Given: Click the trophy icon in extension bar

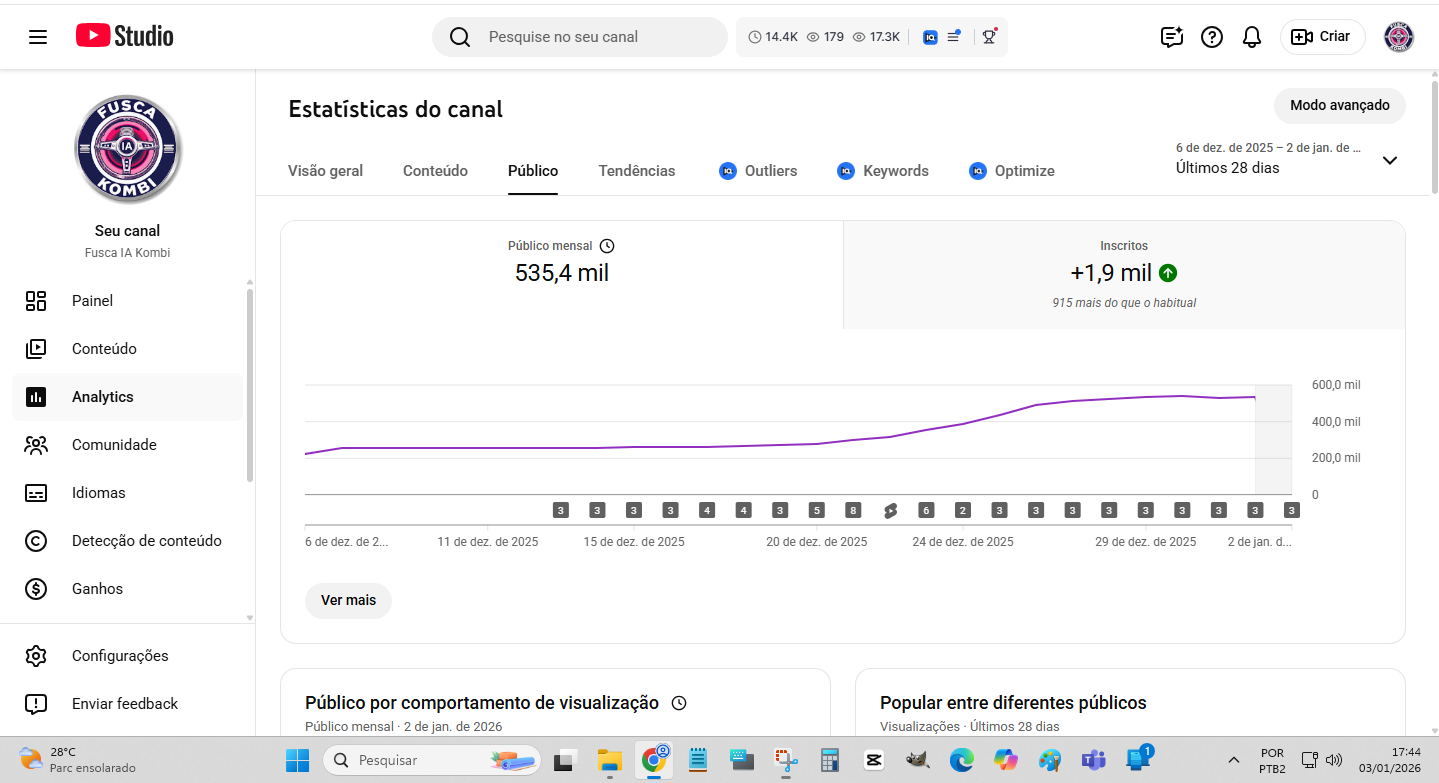Looking at the screenshot, I should pyautogui.click(x=988, y=37).
